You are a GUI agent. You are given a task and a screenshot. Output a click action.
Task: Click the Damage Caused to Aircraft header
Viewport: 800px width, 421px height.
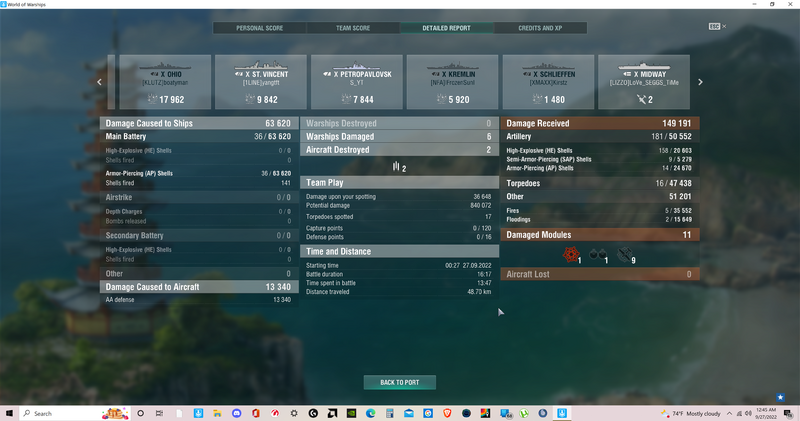point(199,287)
